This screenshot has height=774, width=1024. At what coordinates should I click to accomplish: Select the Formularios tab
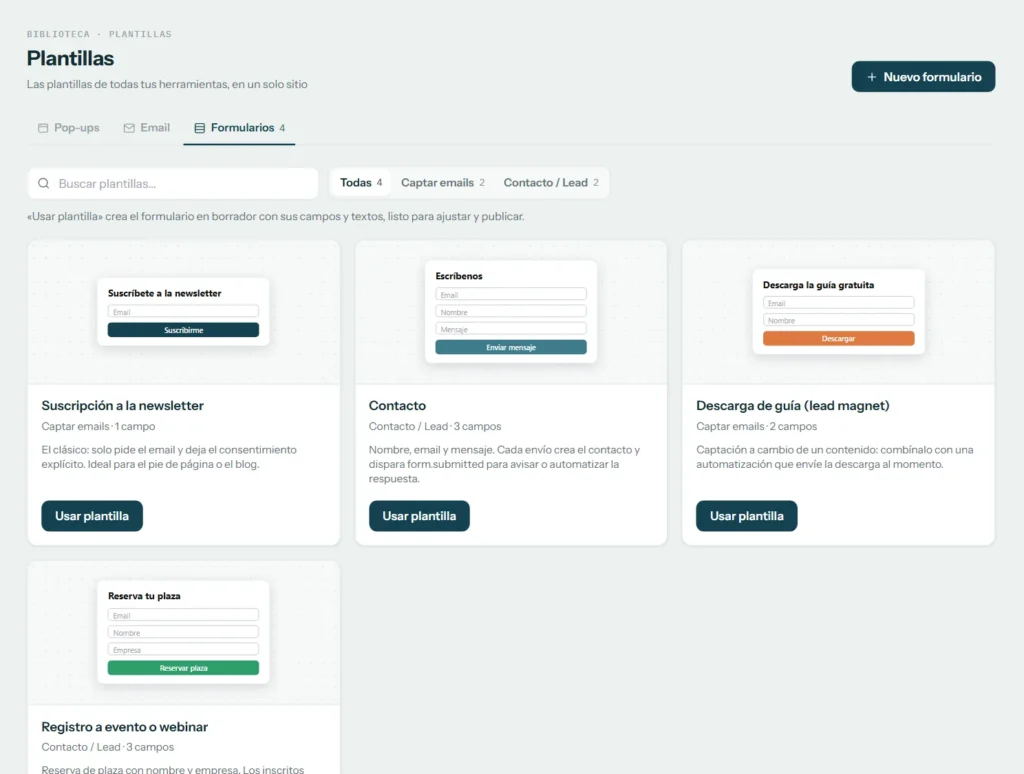239,128
